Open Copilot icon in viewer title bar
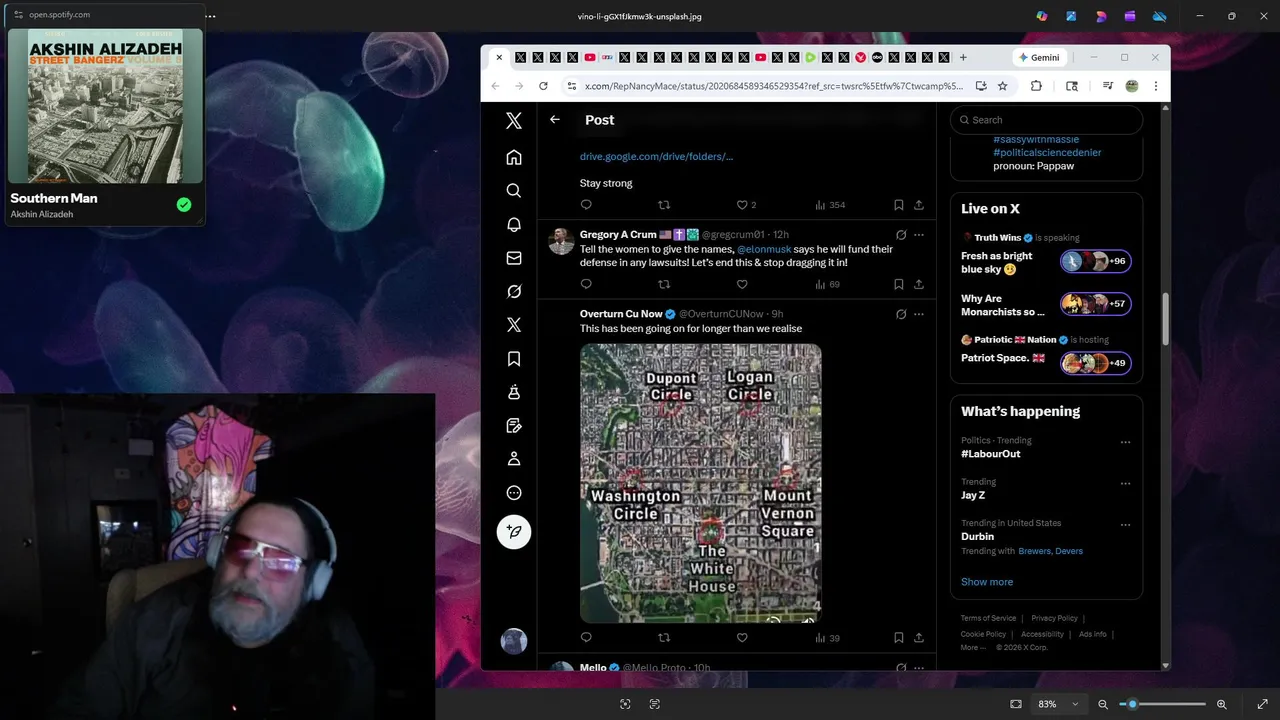This screenshot has width=1280, height=720. click(1042, 16)
